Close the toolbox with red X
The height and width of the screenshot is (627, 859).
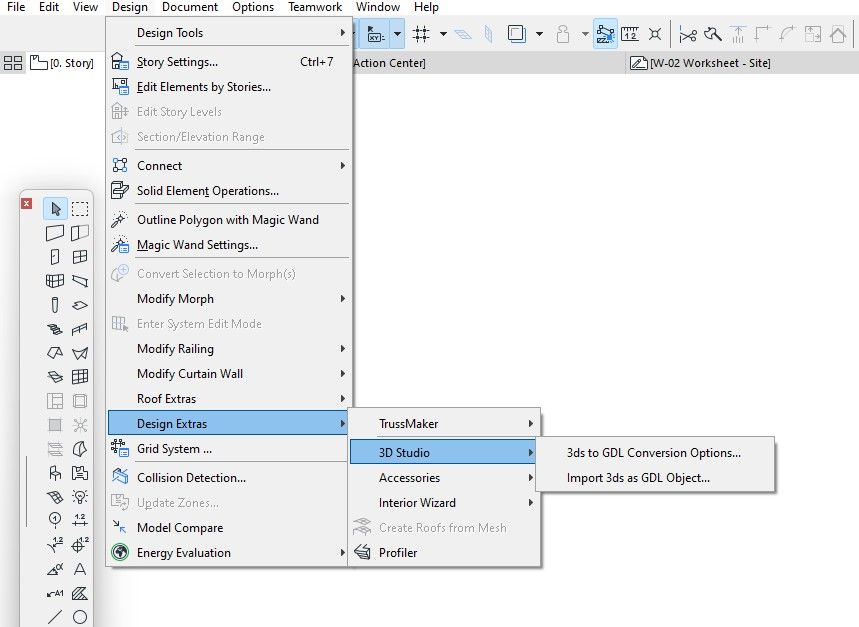(26, 203)
